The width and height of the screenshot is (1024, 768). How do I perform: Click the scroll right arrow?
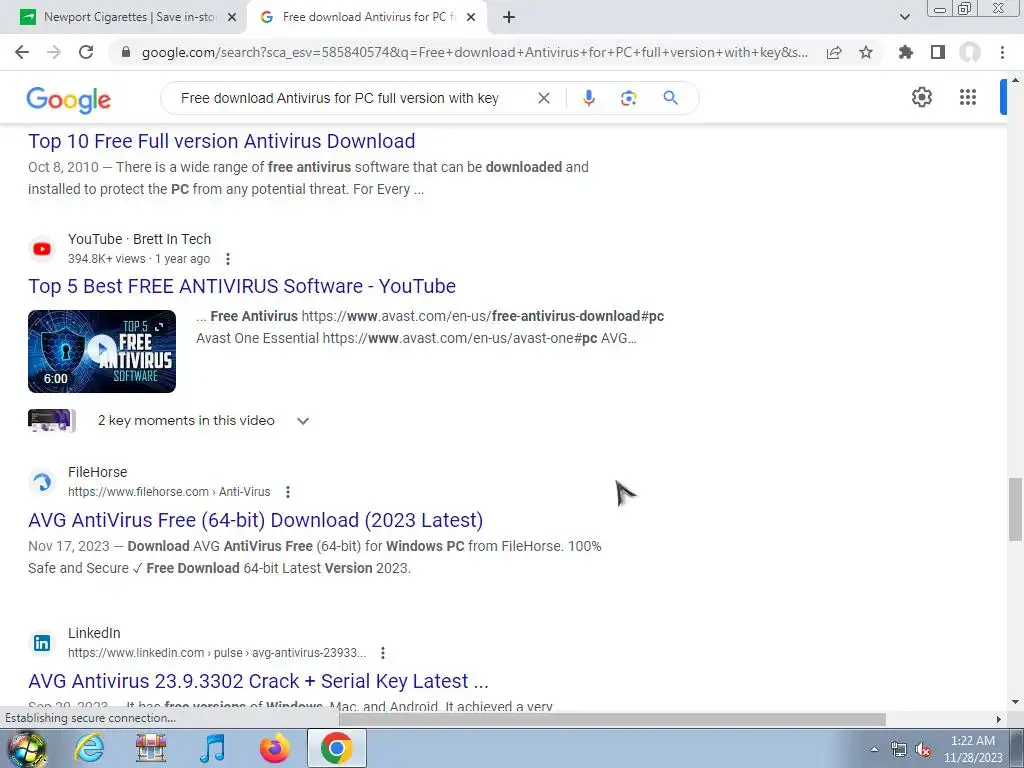(998, 719)
